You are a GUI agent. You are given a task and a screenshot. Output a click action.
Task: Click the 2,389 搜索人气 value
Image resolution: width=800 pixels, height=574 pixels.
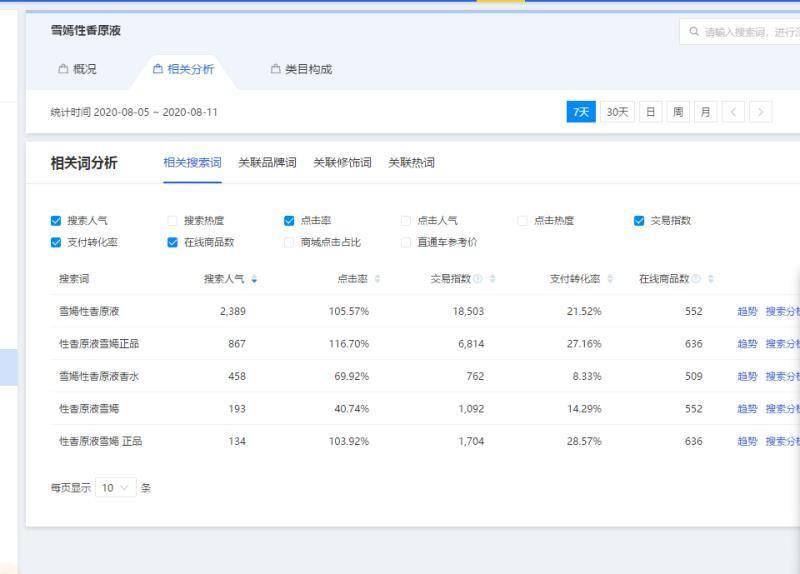click(x=233, y=311)
